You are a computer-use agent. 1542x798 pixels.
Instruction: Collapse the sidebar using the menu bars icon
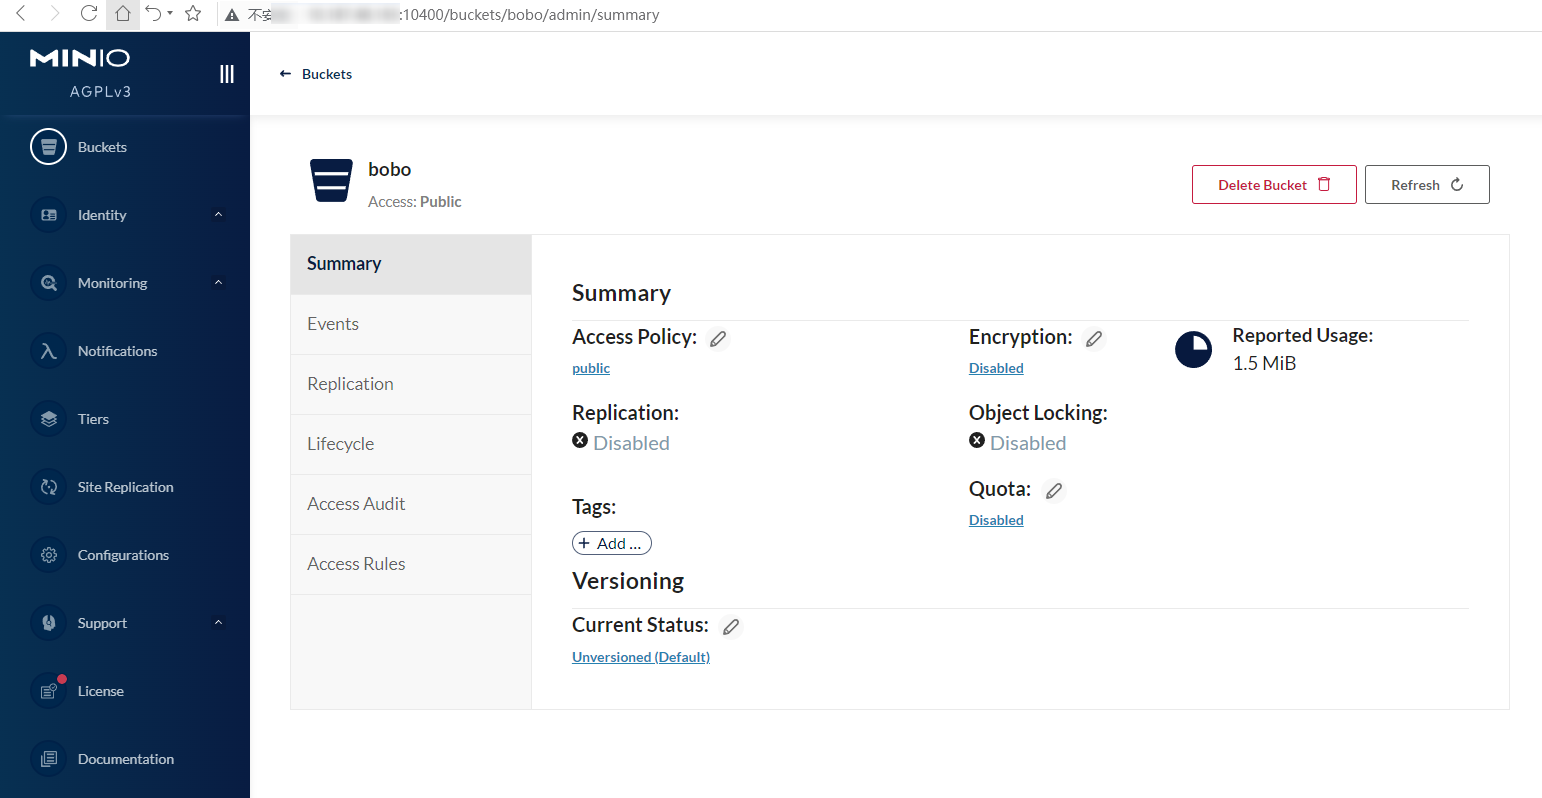click(227, 74)
